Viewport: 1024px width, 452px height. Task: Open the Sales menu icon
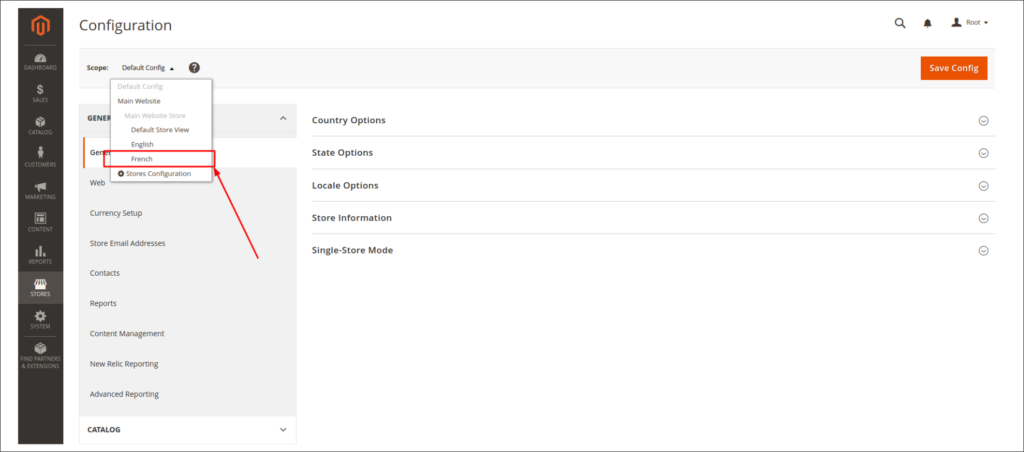click(40, 93)
